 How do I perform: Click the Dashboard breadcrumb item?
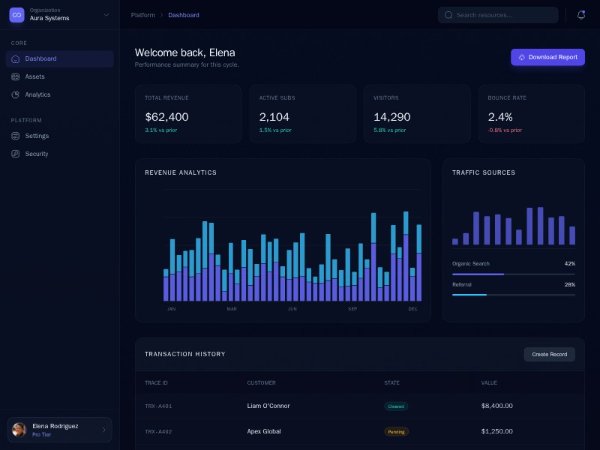pyautogui.click(x=183, y=15)
